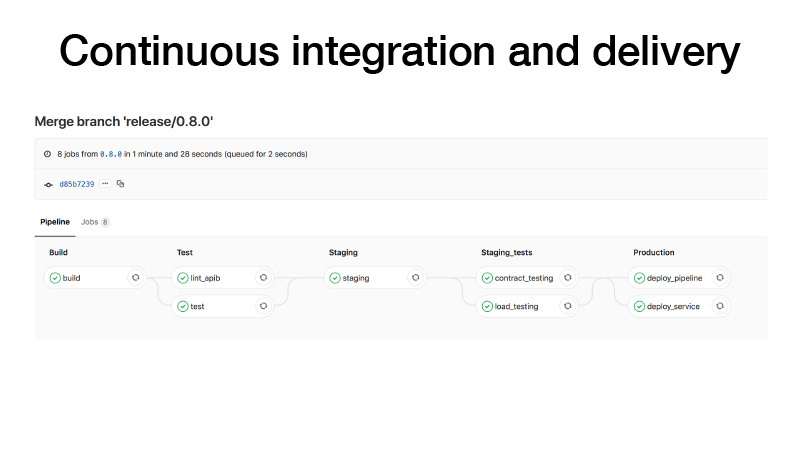This screenshot has height=450, width=800.
Task: Switch to the Pipeline tab
Action: (55, 221)
